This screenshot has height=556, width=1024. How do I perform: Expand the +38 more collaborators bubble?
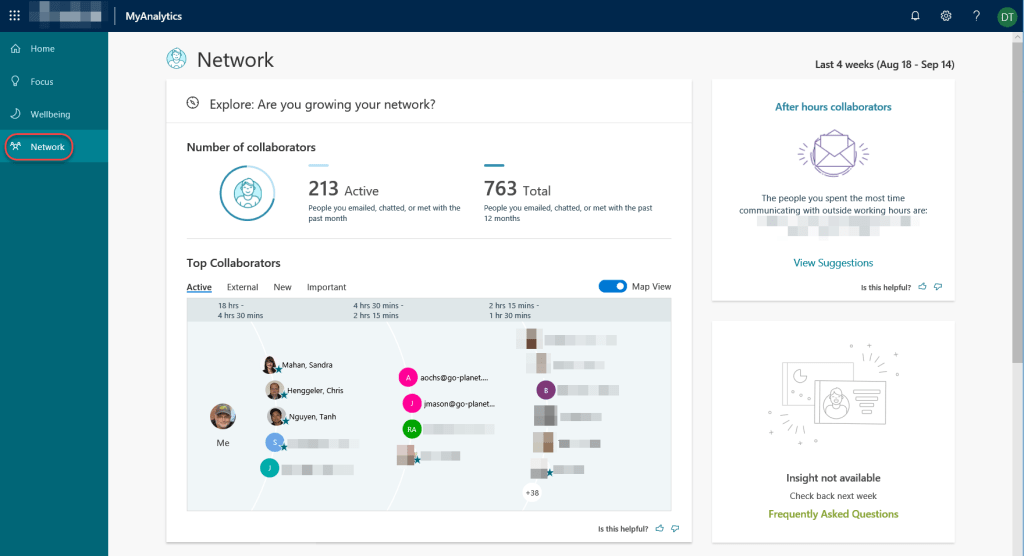pos(531,492)
